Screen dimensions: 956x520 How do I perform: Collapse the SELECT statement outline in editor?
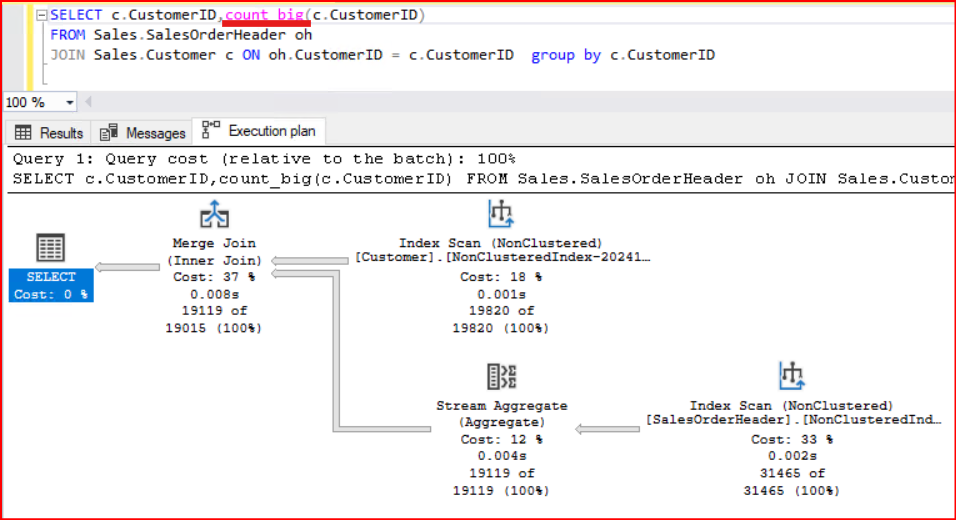[x=37, y=15]
